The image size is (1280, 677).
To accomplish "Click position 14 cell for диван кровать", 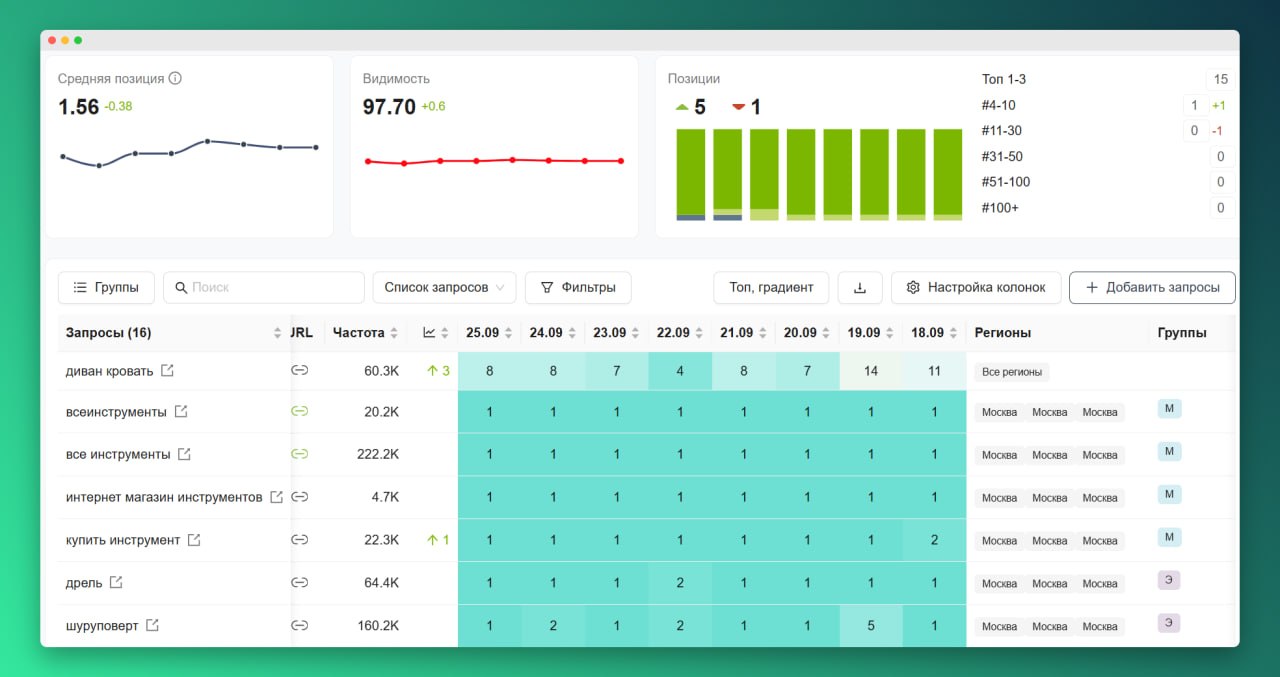I will coord(871,371).
